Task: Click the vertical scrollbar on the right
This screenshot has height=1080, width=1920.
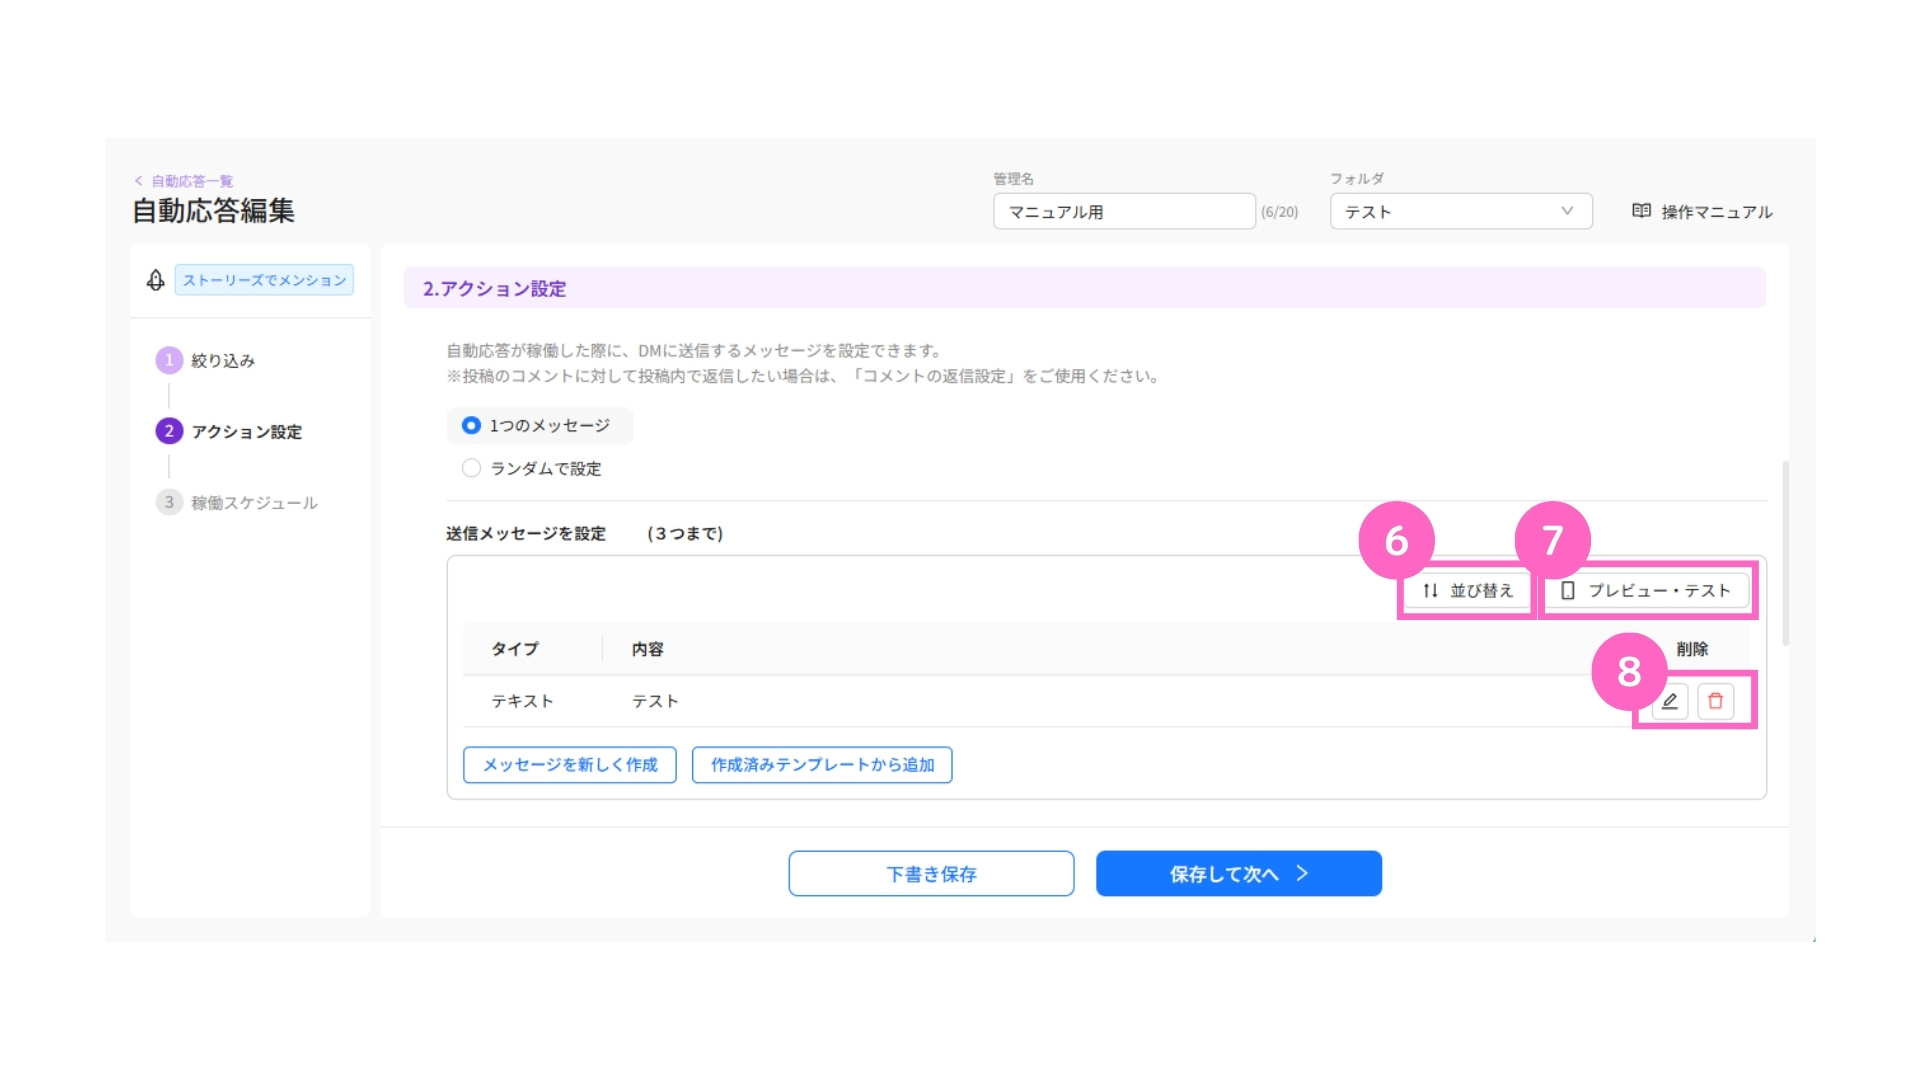Action: 1785,553
